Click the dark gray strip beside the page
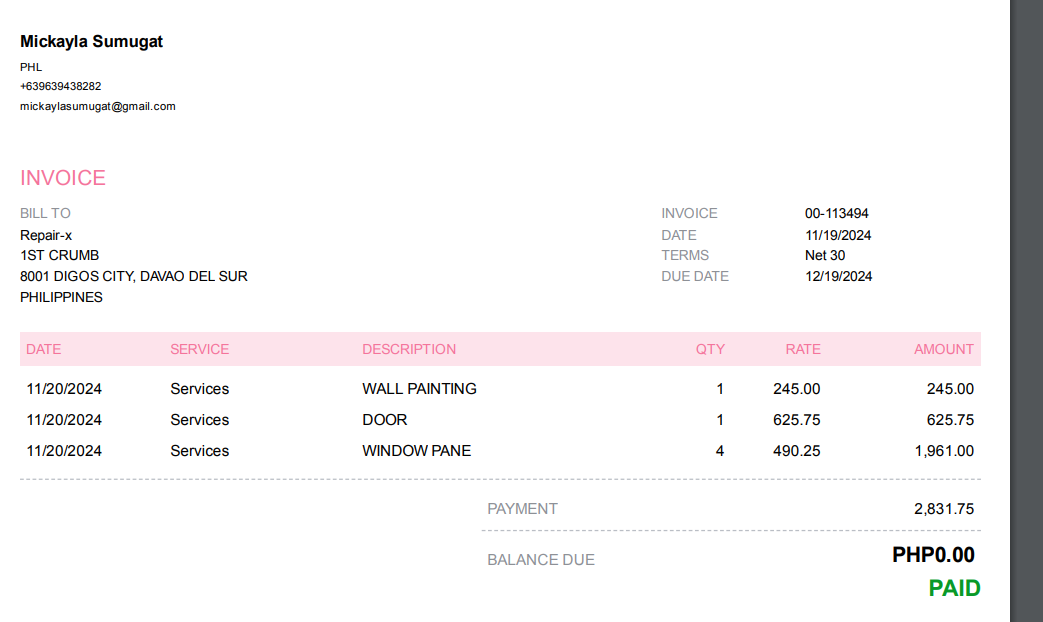1043x622 pixels. click(x=1026, y=300)
